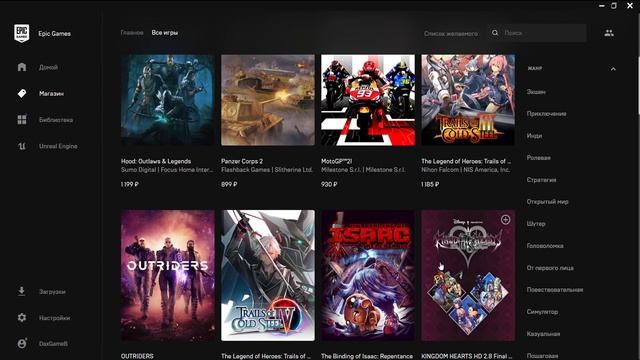Image resolution: width=640 pixels, height=360 pixels.
Task: Click the search magnifier icon
Action: [495, 33]
